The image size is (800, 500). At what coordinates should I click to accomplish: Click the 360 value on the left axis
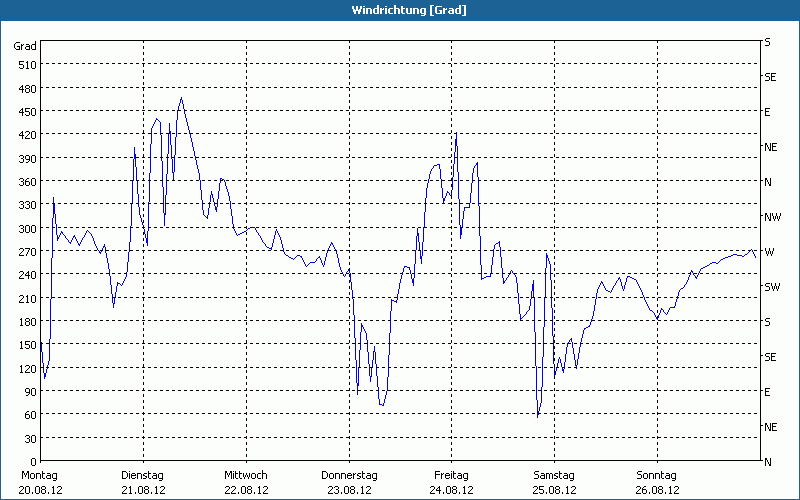pos(28,182)
